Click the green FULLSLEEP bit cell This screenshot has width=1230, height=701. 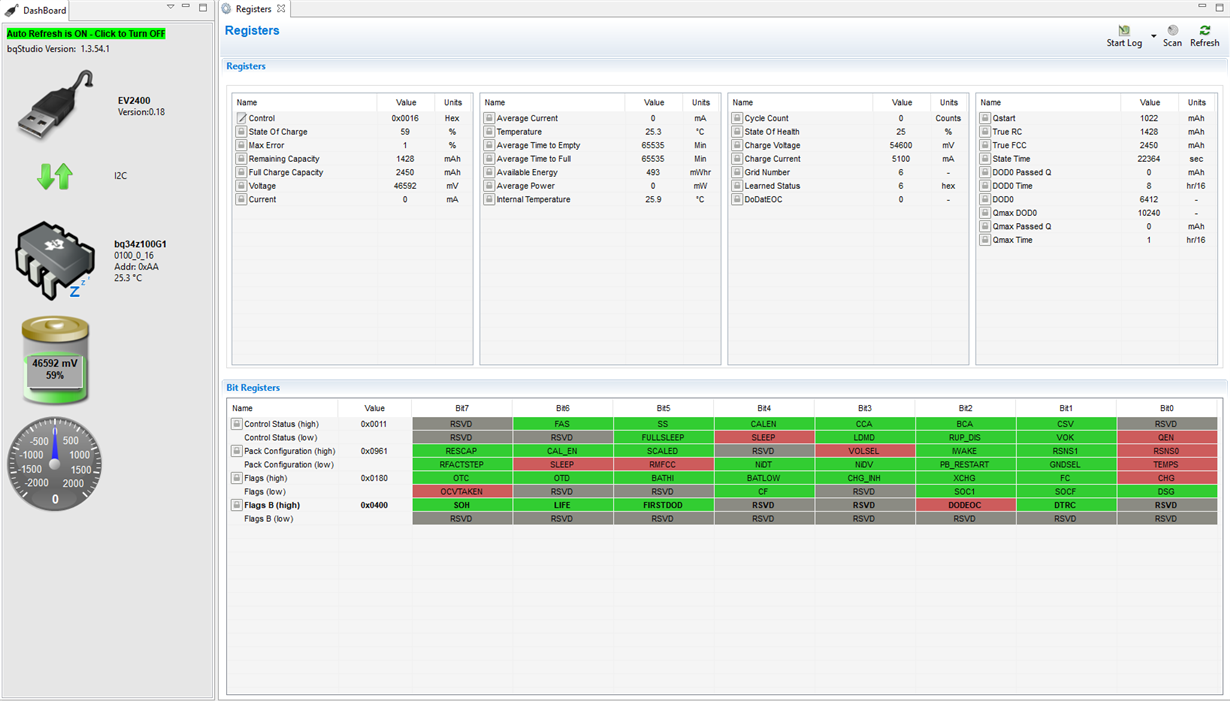[x=663, y=438]
